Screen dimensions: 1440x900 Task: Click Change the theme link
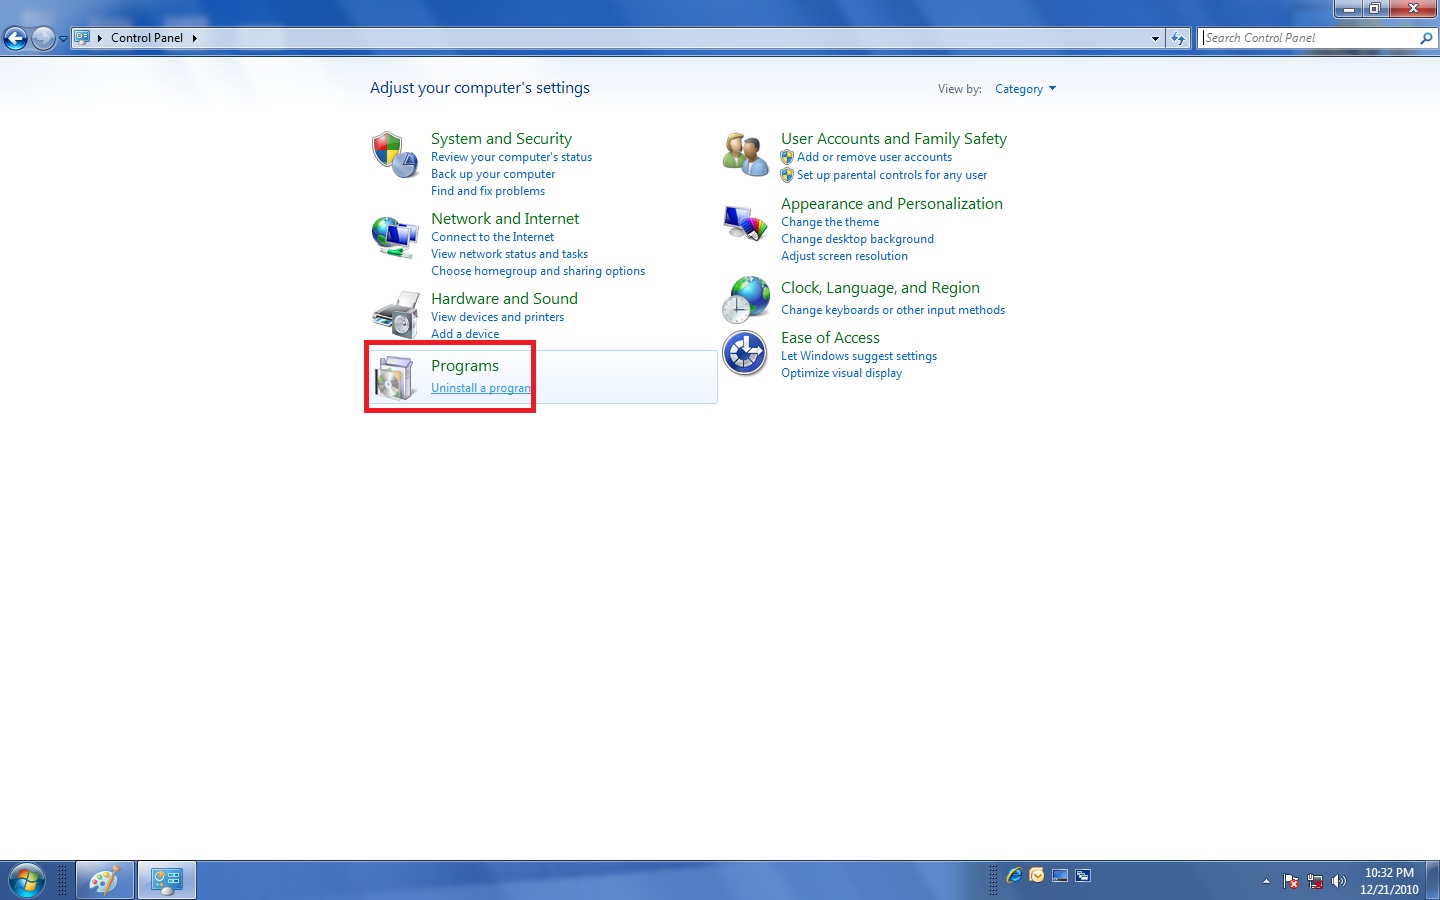coord(830,222)
